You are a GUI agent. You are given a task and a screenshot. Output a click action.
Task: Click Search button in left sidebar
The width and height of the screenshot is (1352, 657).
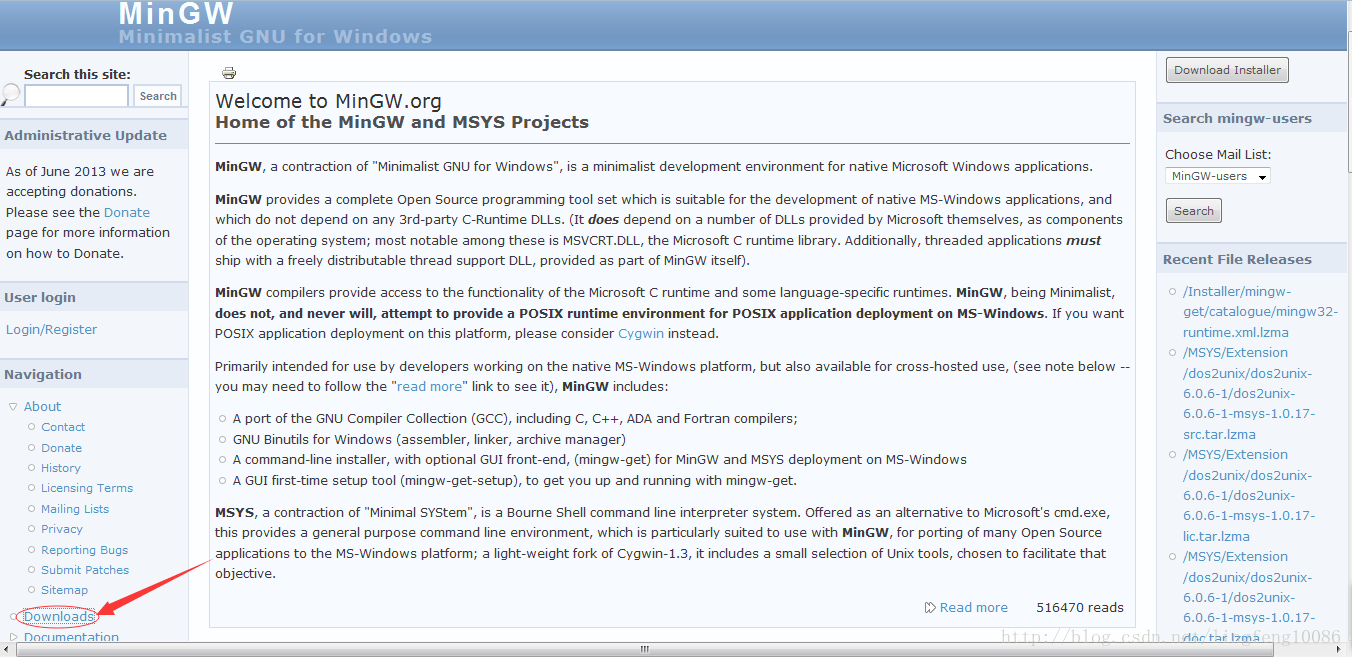coord(158,96)
